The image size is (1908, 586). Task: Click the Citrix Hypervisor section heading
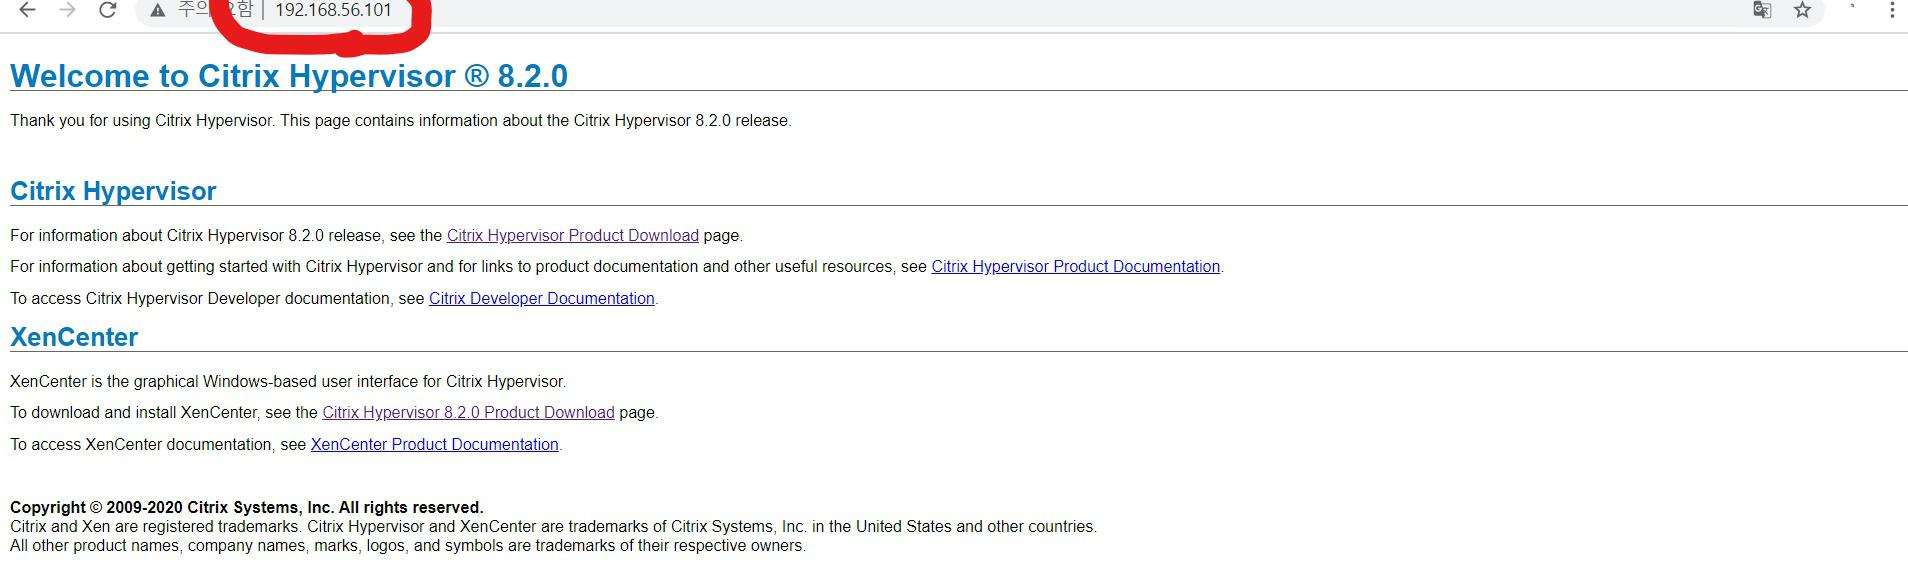113,191
